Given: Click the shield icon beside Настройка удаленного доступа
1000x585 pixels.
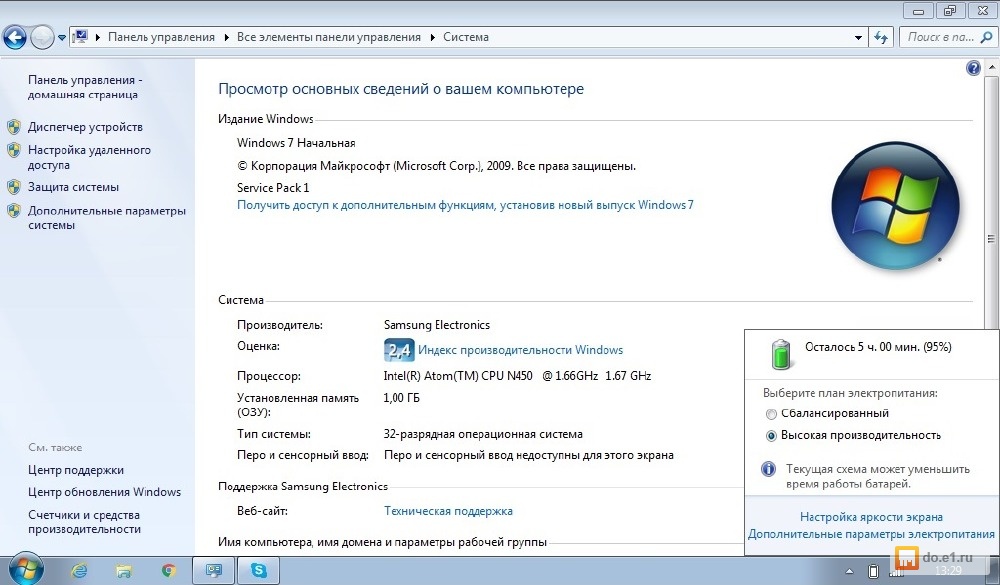Looking at the screenshot, I should [x=14, y=150].
